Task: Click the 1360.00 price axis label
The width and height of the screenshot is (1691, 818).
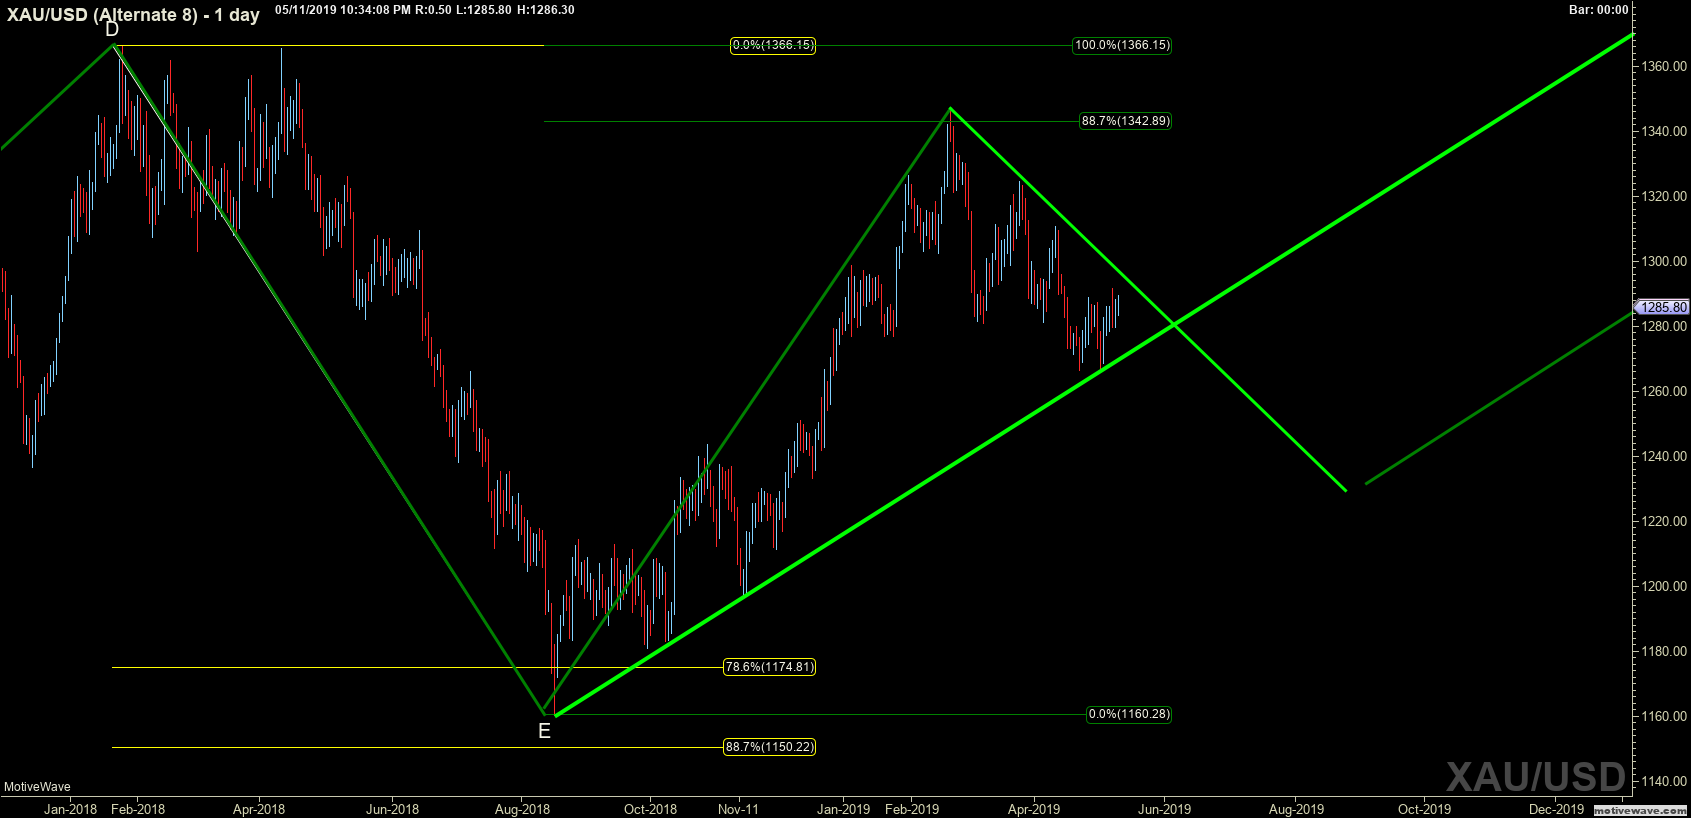Action: [x=1664, y=66]
